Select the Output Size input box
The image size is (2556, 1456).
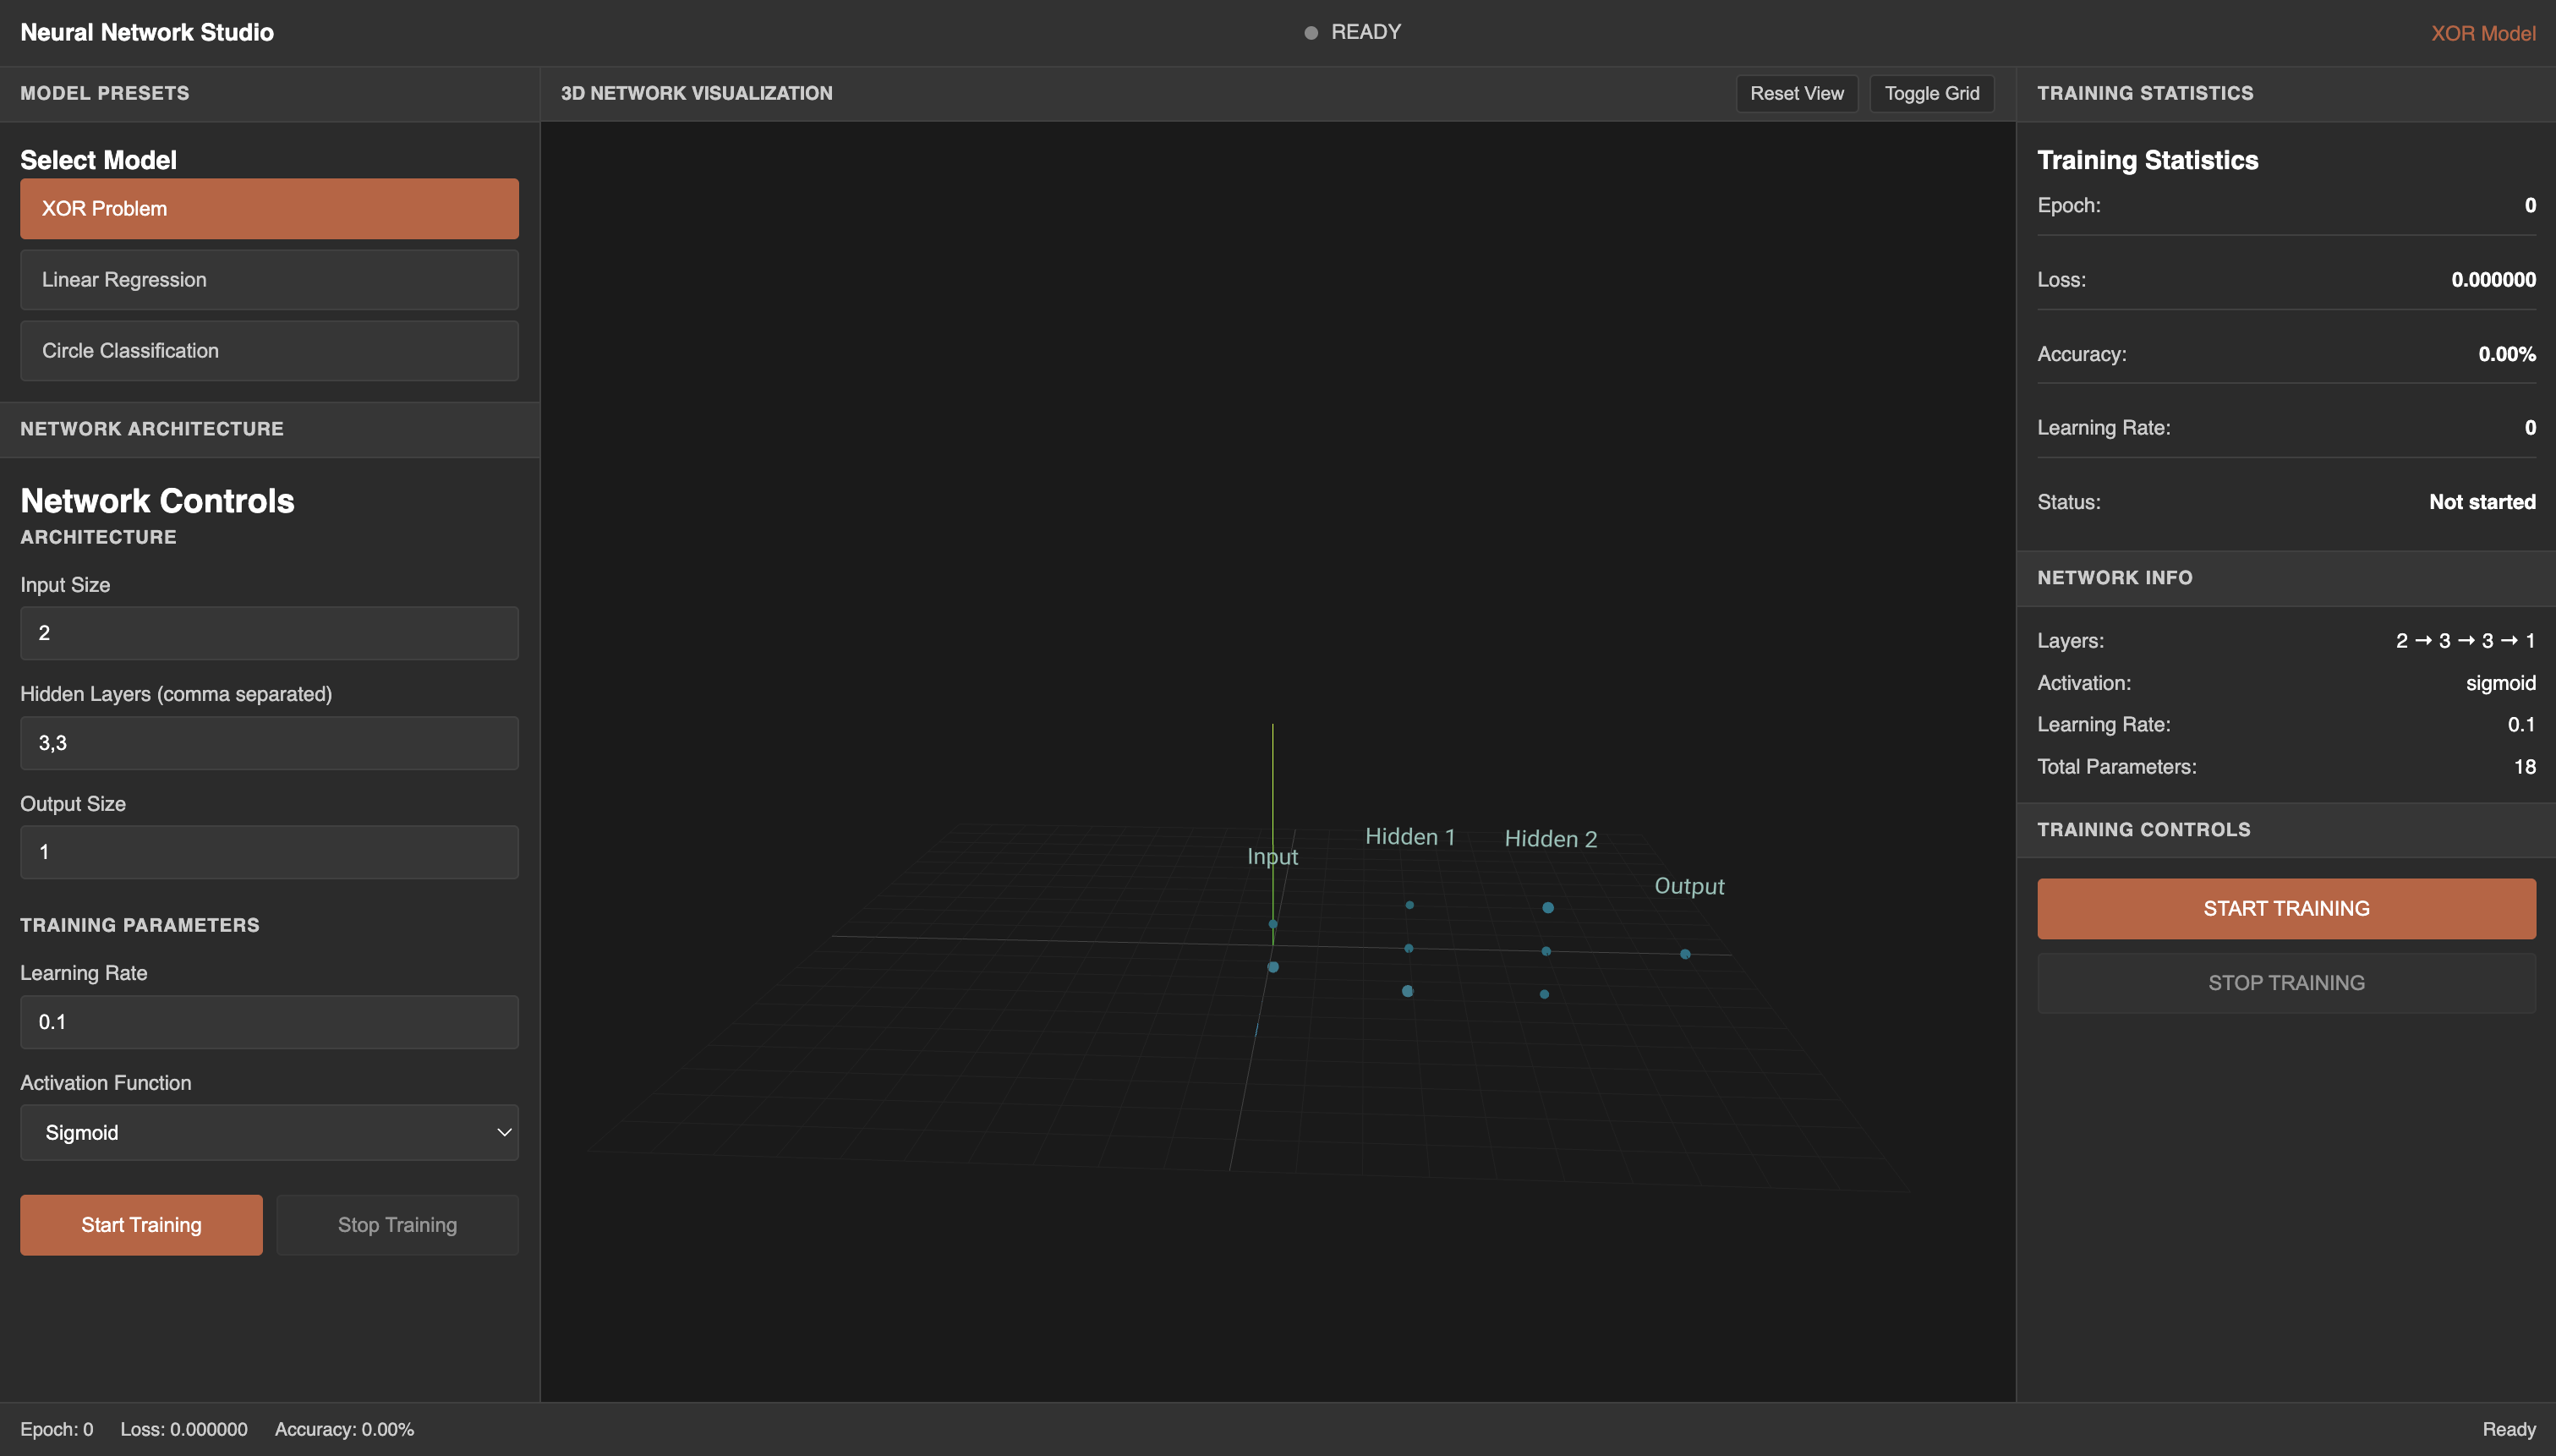click(268, 851)
